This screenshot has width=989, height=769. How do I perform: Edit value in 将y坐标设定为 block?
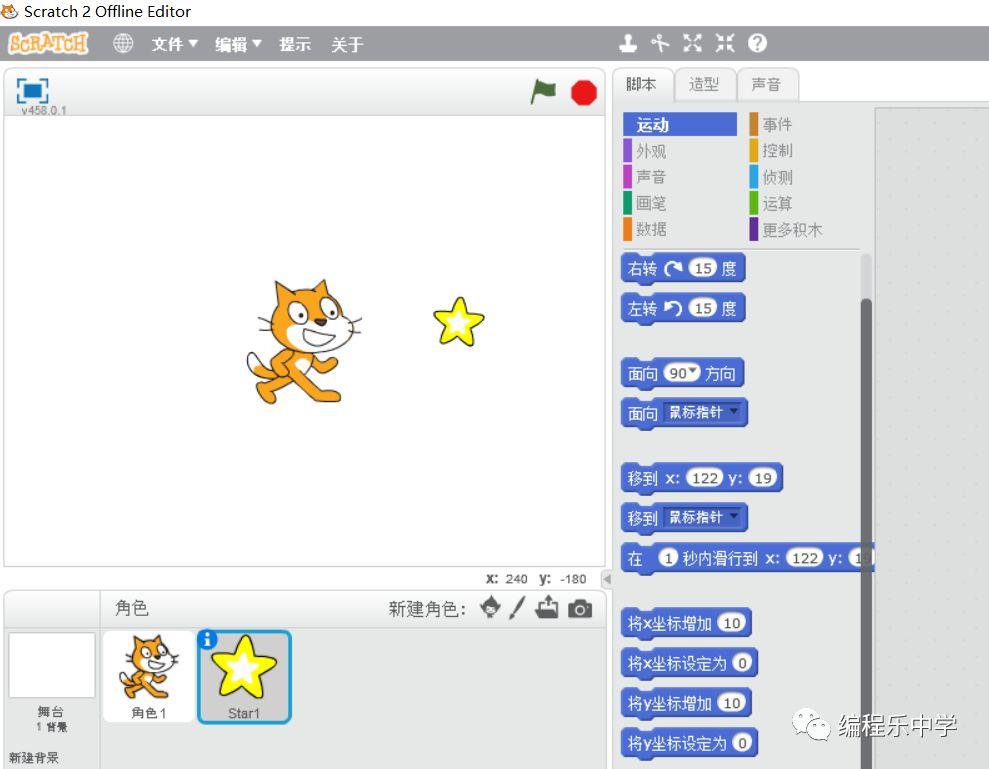pos(742,743)
